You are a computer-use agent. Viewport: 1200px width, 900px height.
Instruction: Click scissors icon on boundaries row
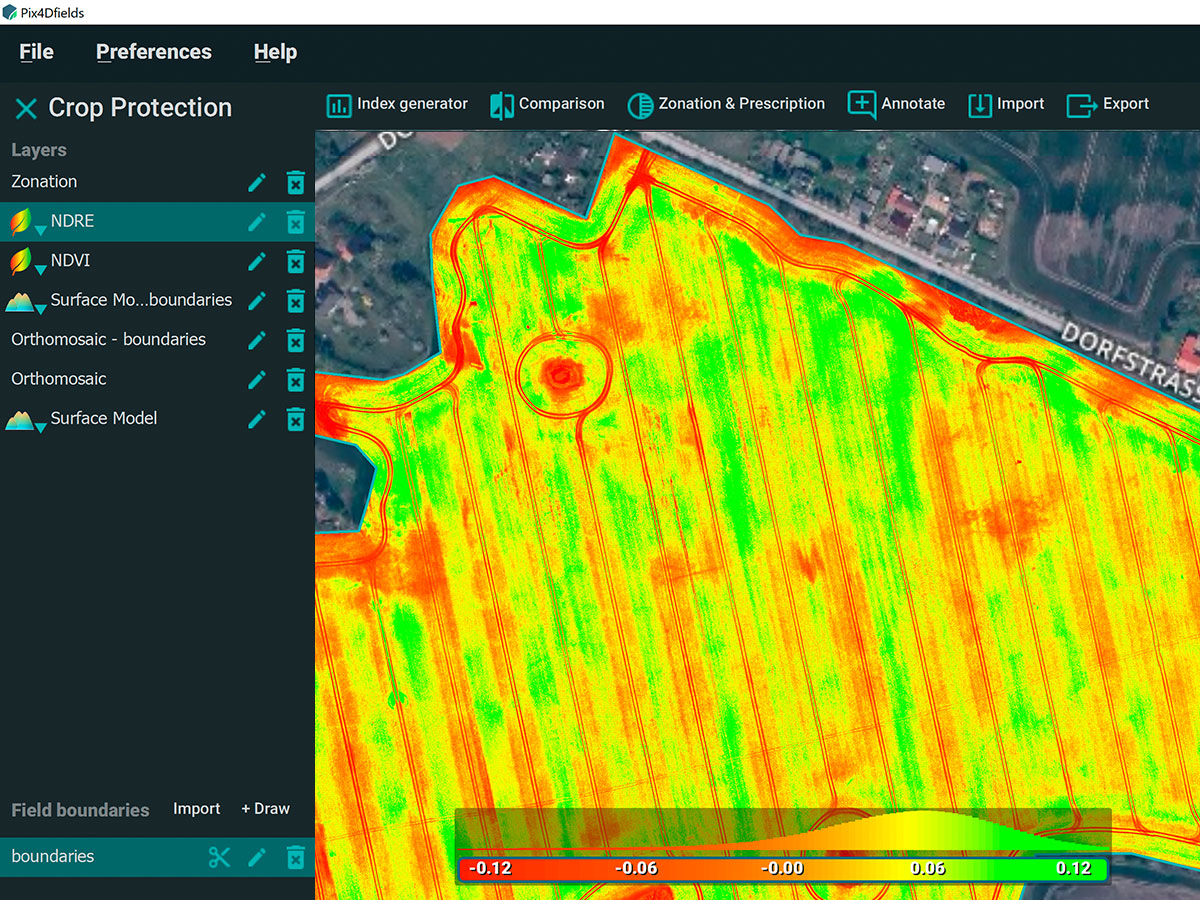coord(219,857)
